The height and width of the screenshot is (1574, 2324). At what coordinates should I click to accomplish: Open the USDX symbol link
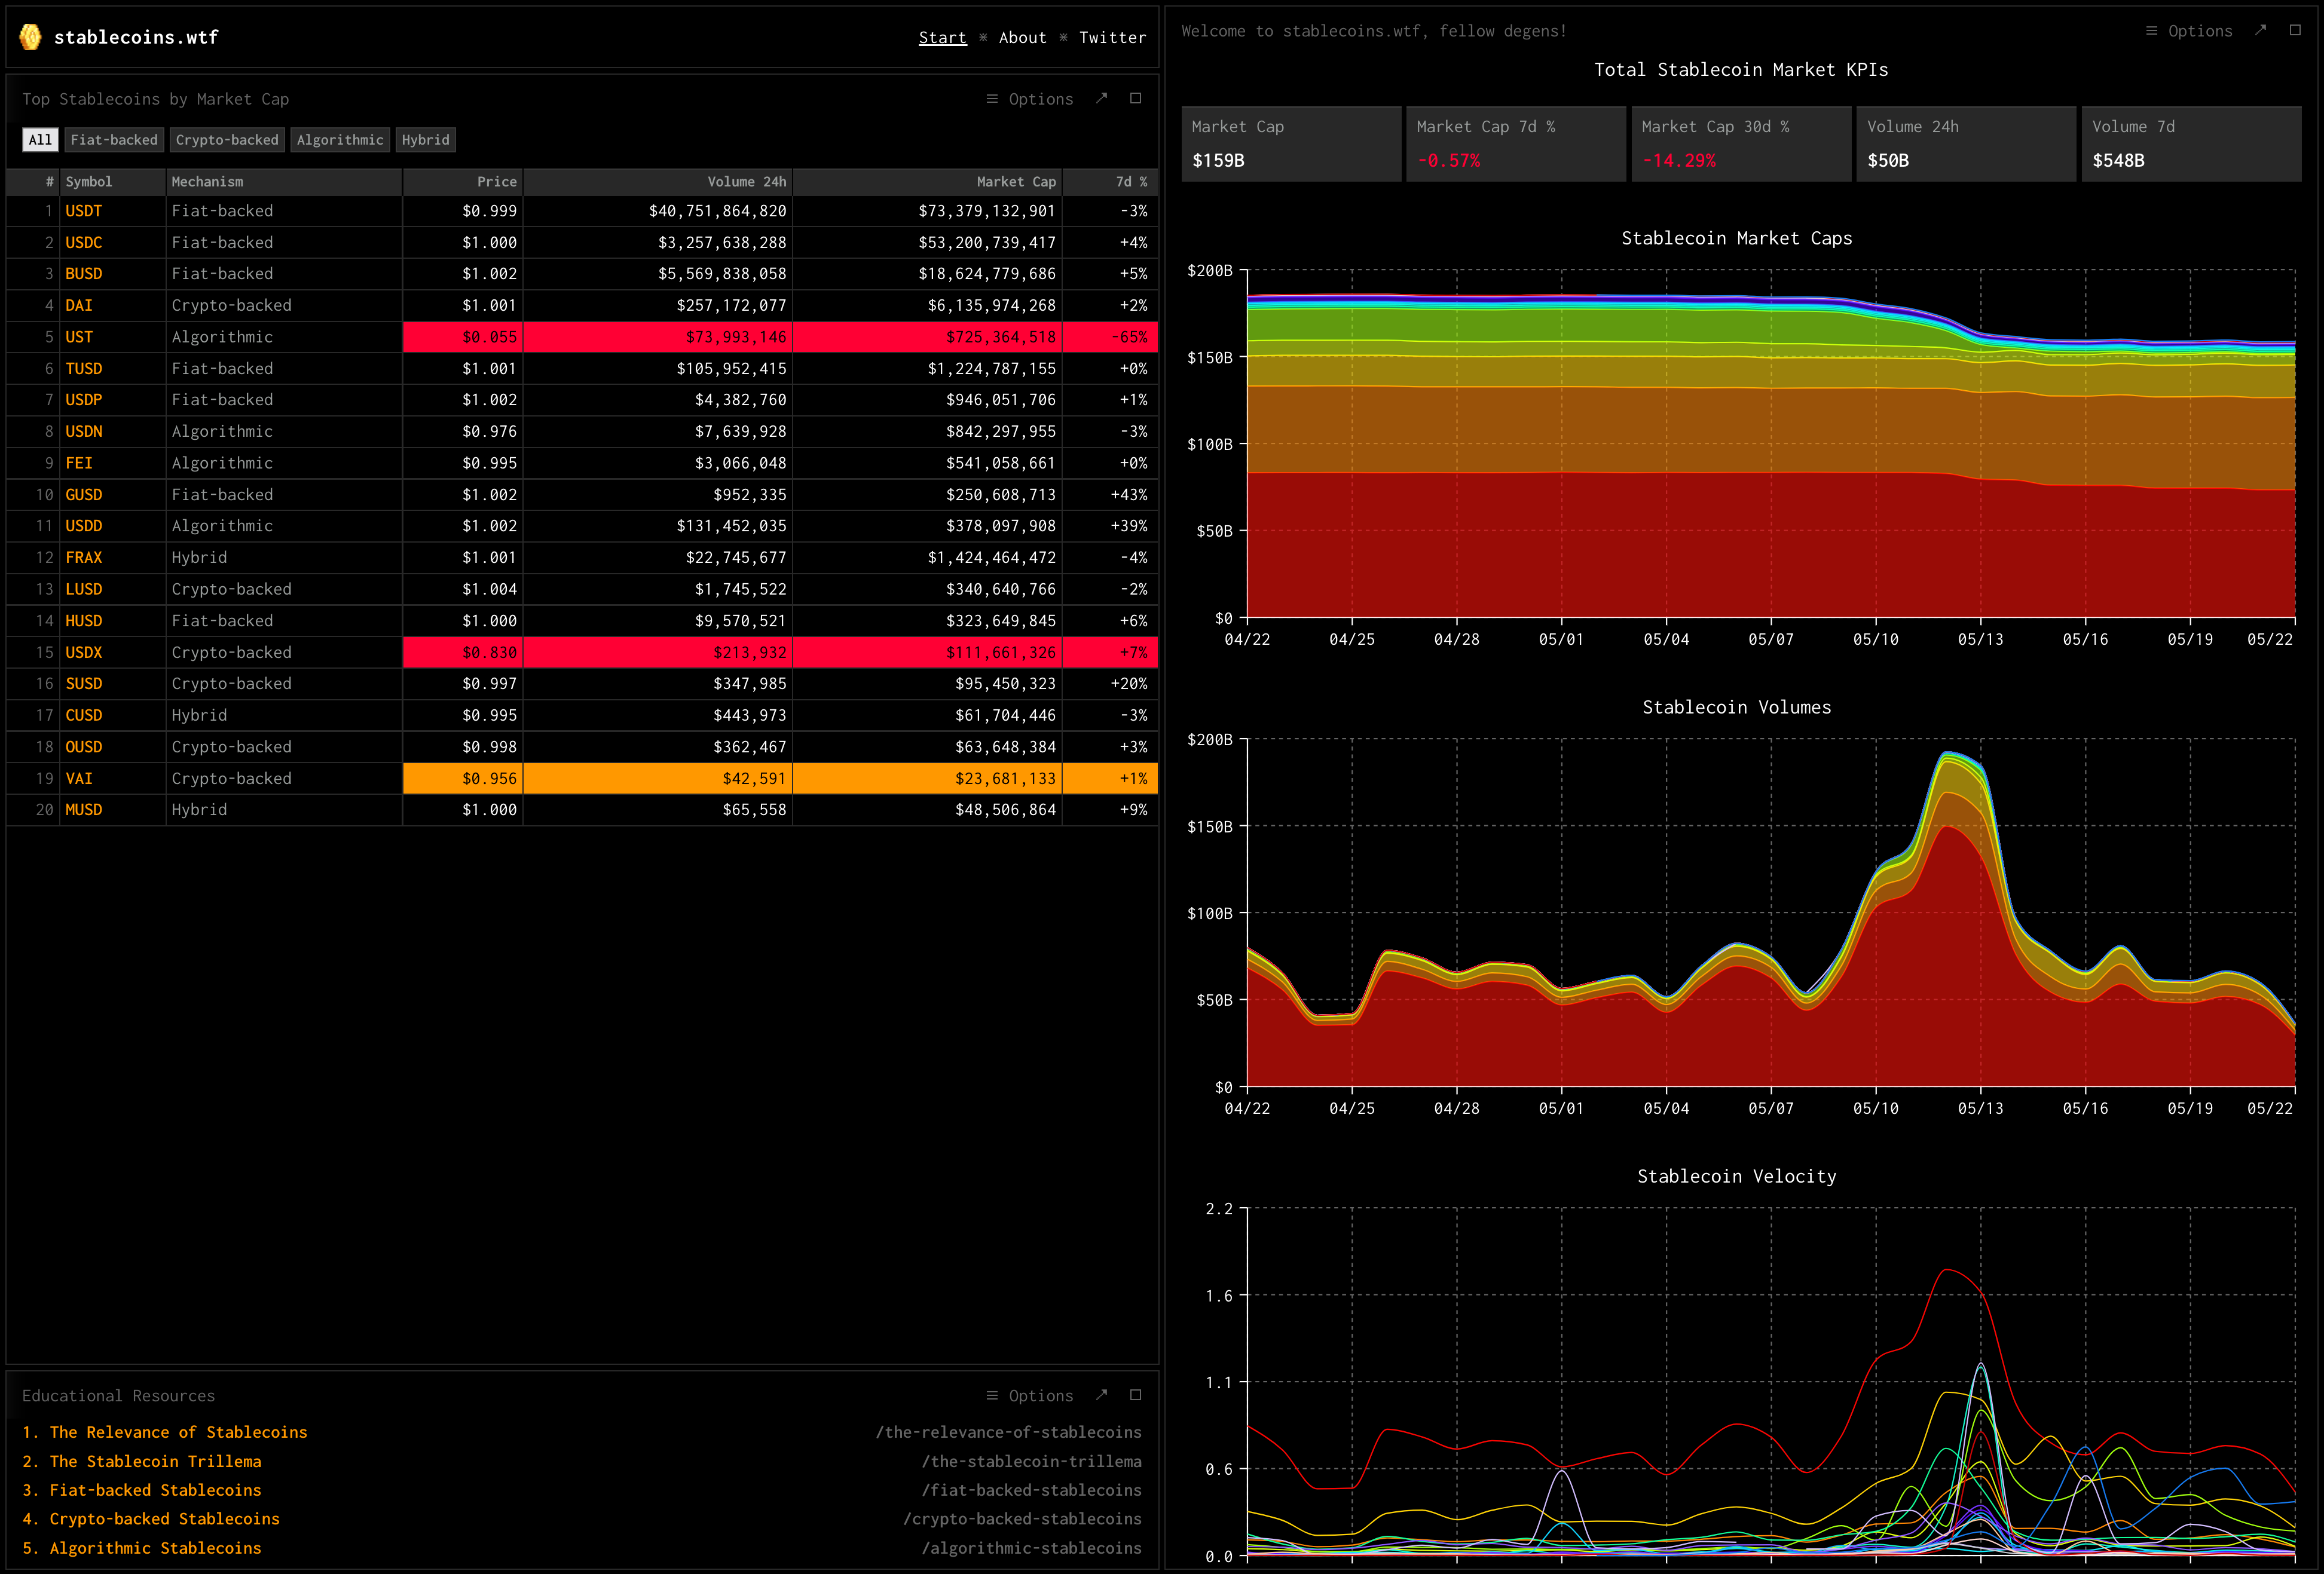pos(84,652)
